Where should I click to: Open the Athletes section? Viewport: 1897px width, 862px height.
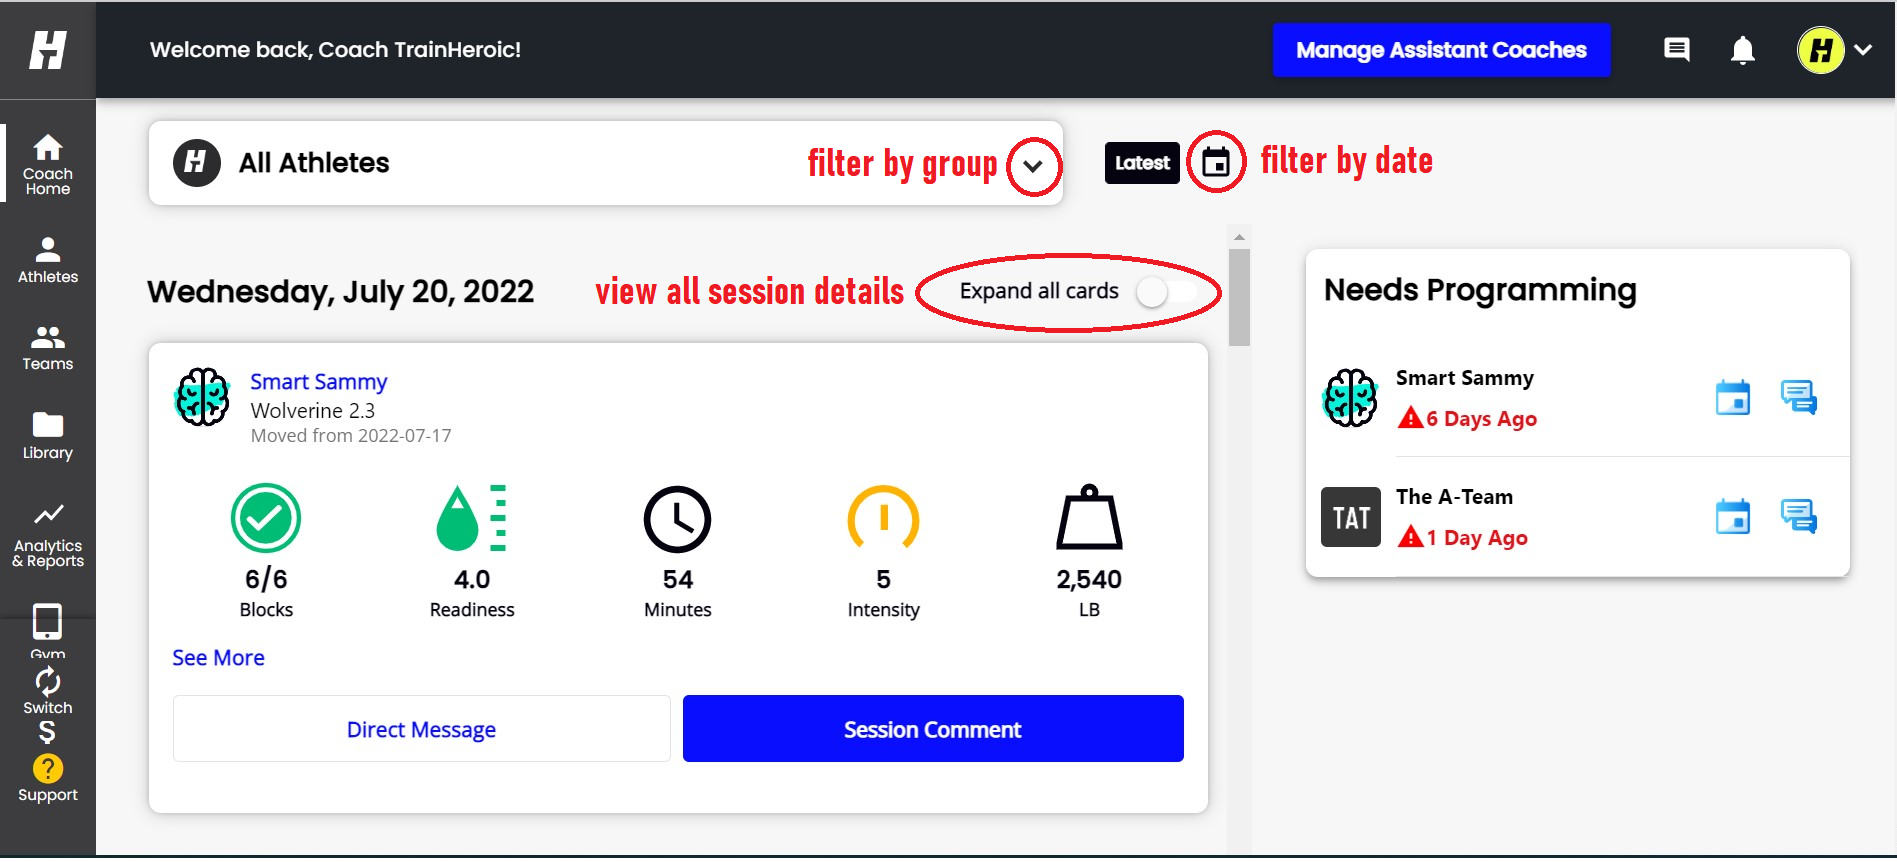click(x=48, y=260)
